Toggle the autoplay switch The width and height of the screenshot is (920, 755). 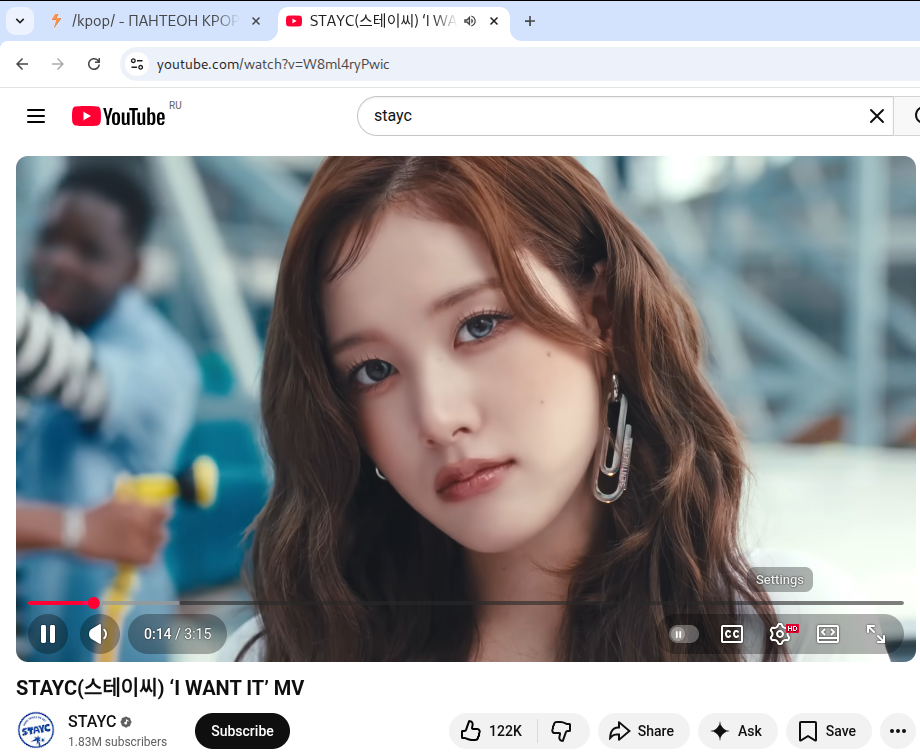pos(684,634)
